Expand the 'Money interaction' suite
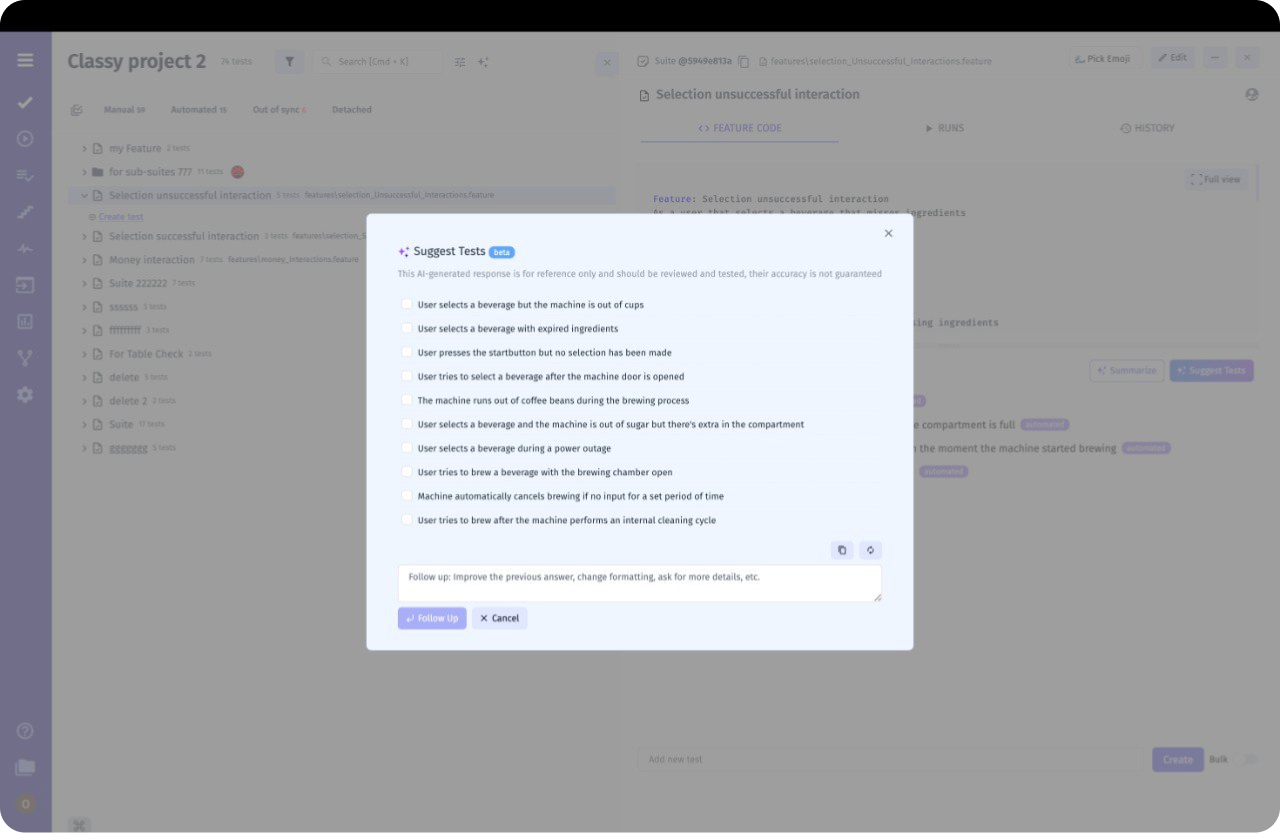 (x=85, y=259)
